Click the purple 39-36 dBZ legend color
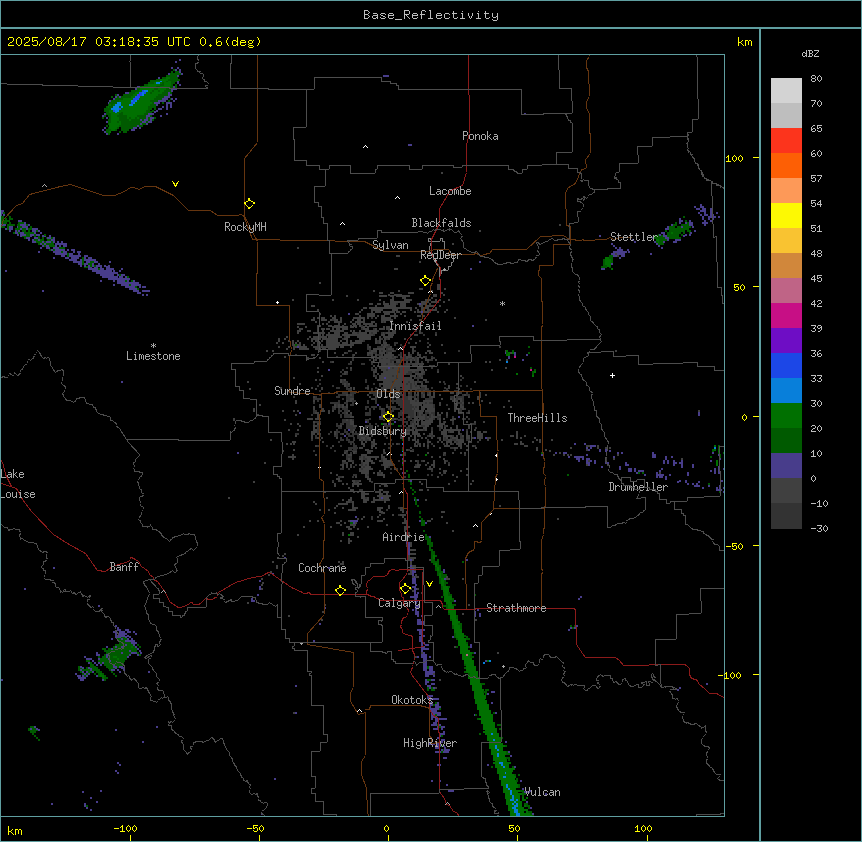862x842 pixels. point(786,341)
